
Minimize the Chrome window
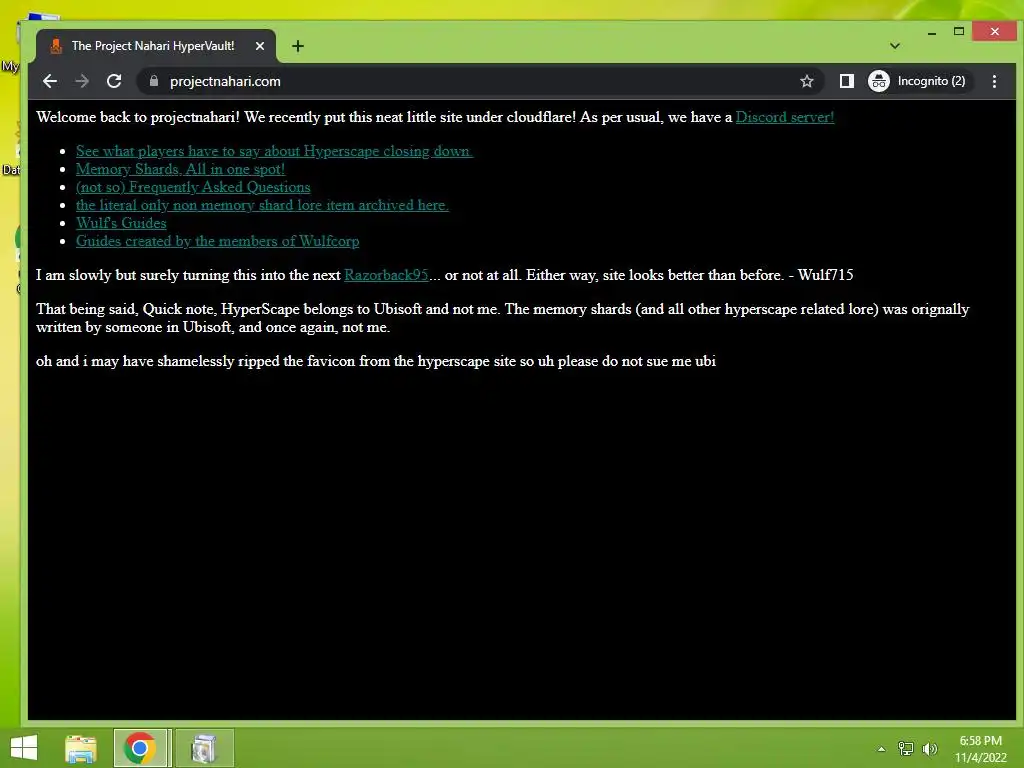pyautogui.click(x=932, y=31)
